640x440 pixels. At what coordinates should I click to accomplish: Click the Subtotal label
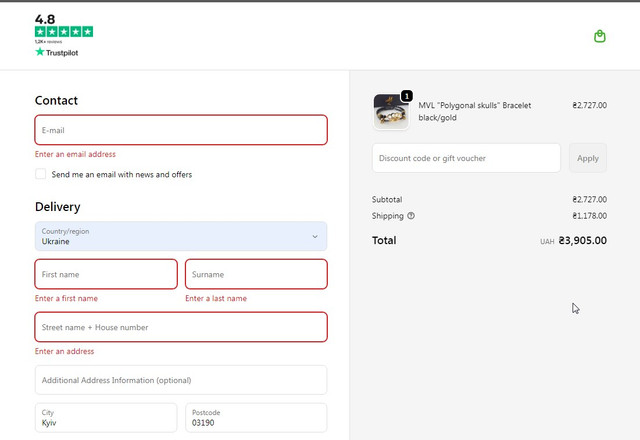pyautogui.click(x=387, y=199)
